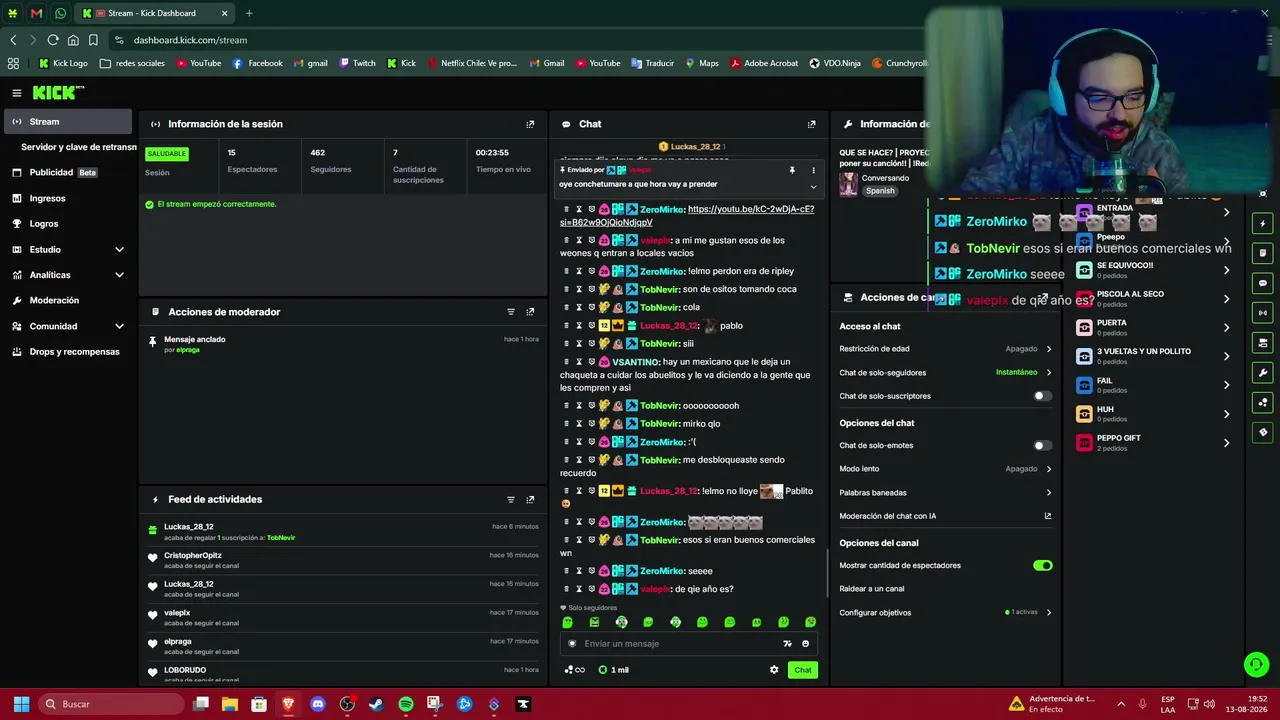The image size is (1280, 720).
Task: Click the translate icon in the message box
Action: [x=787, y=644]
